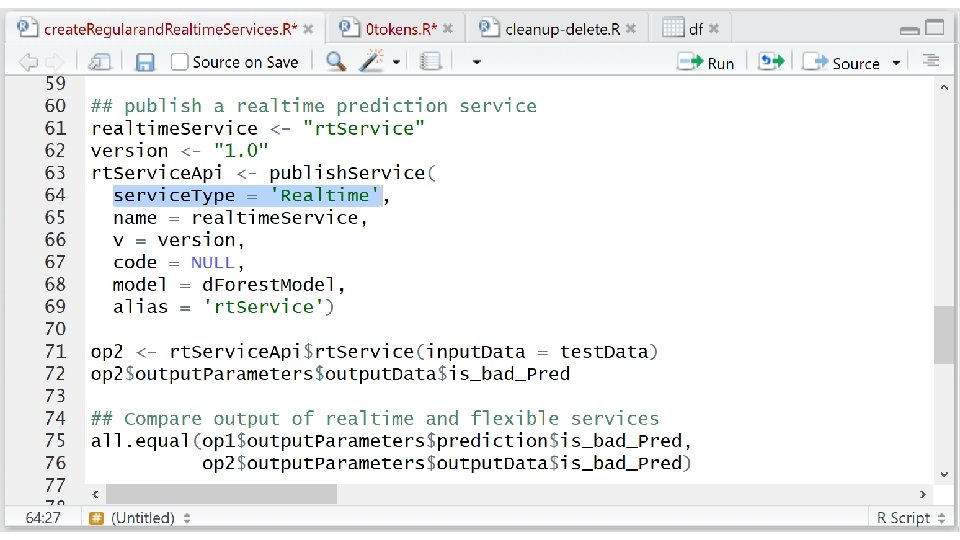The height and width of the screenshot is (540, 960).
Task: Open code tools dropdown arrow
Action: (x=396, y=62)
